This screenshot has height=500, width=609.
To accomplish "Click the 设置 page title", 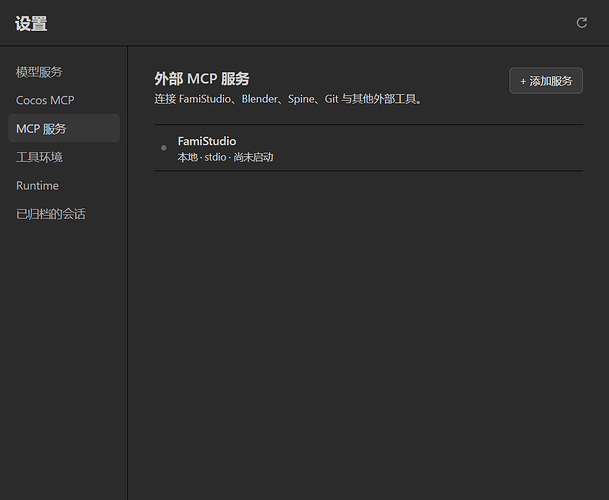I will (x=31, y=23).
